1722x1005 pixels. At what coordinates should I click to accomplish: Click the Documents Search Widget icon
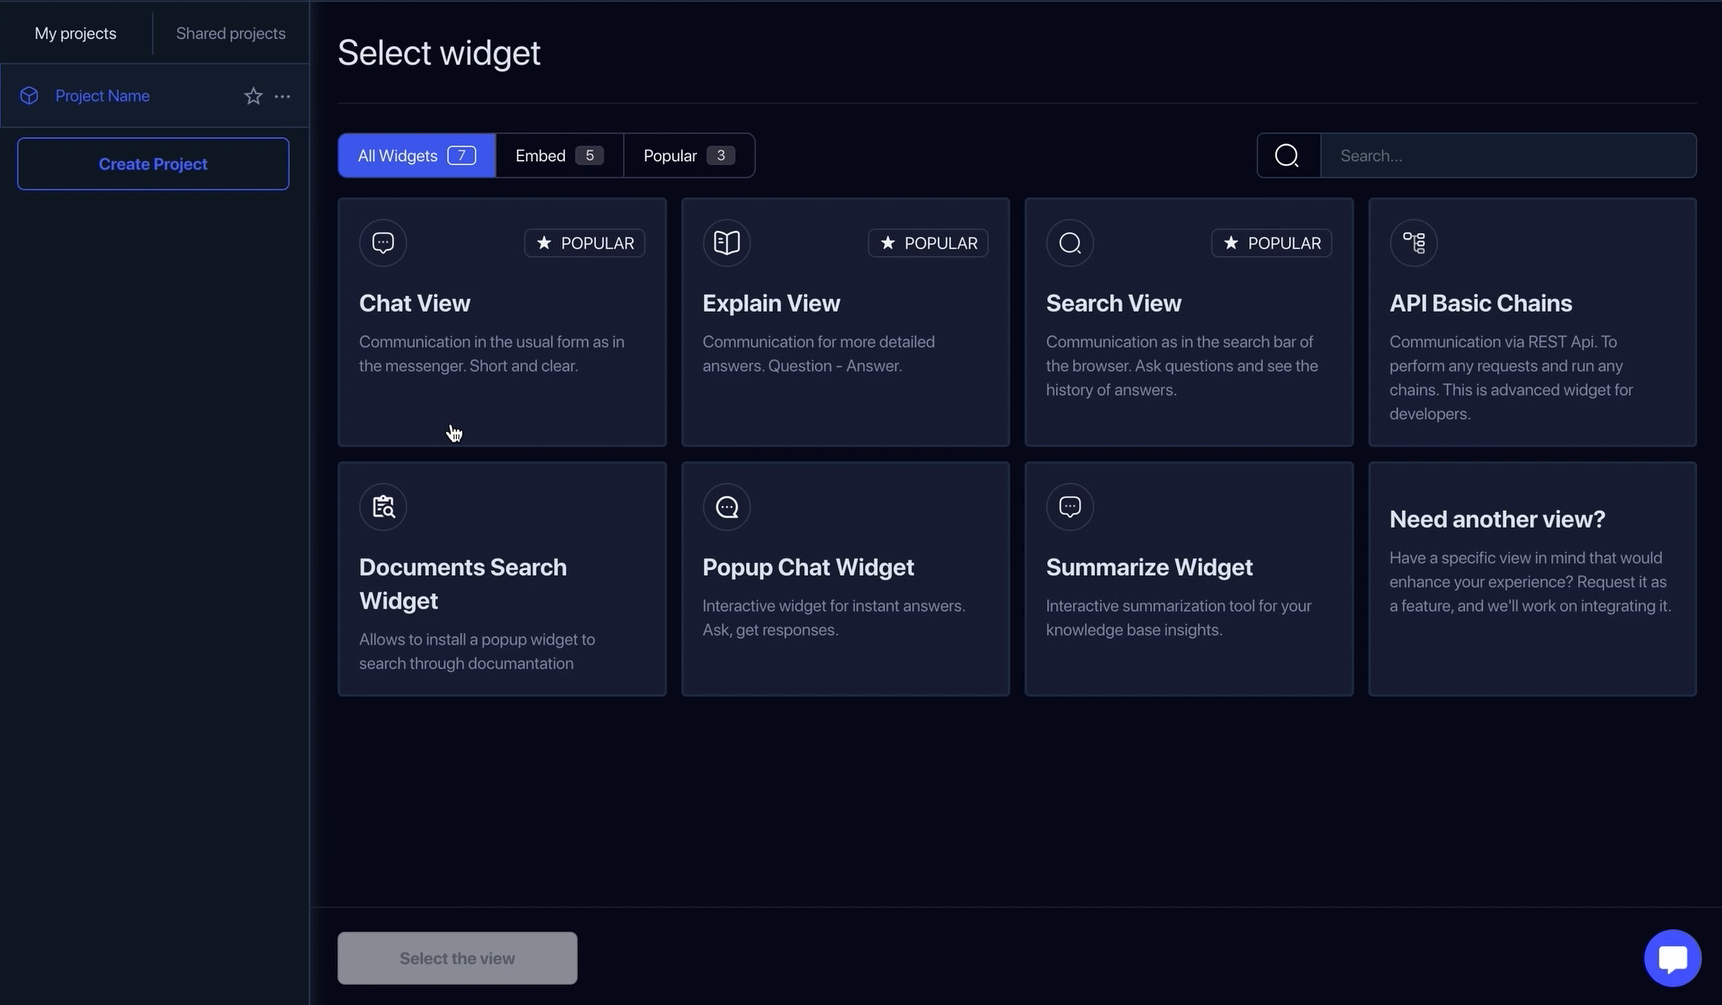(383, 507)
